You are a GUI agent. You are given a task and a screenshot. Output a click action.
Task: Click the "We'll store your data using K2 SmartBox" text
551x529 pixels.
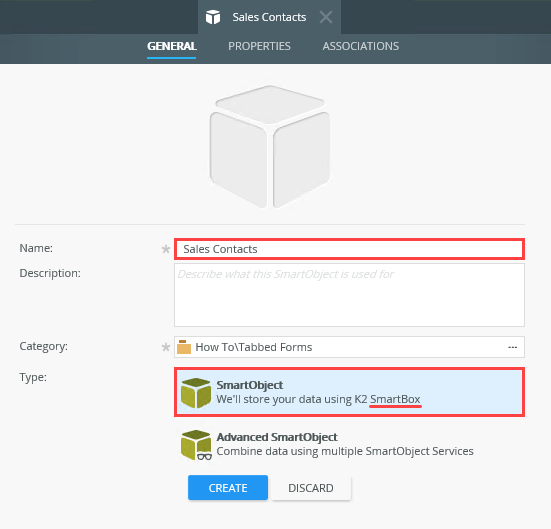[x=318, y=399]
